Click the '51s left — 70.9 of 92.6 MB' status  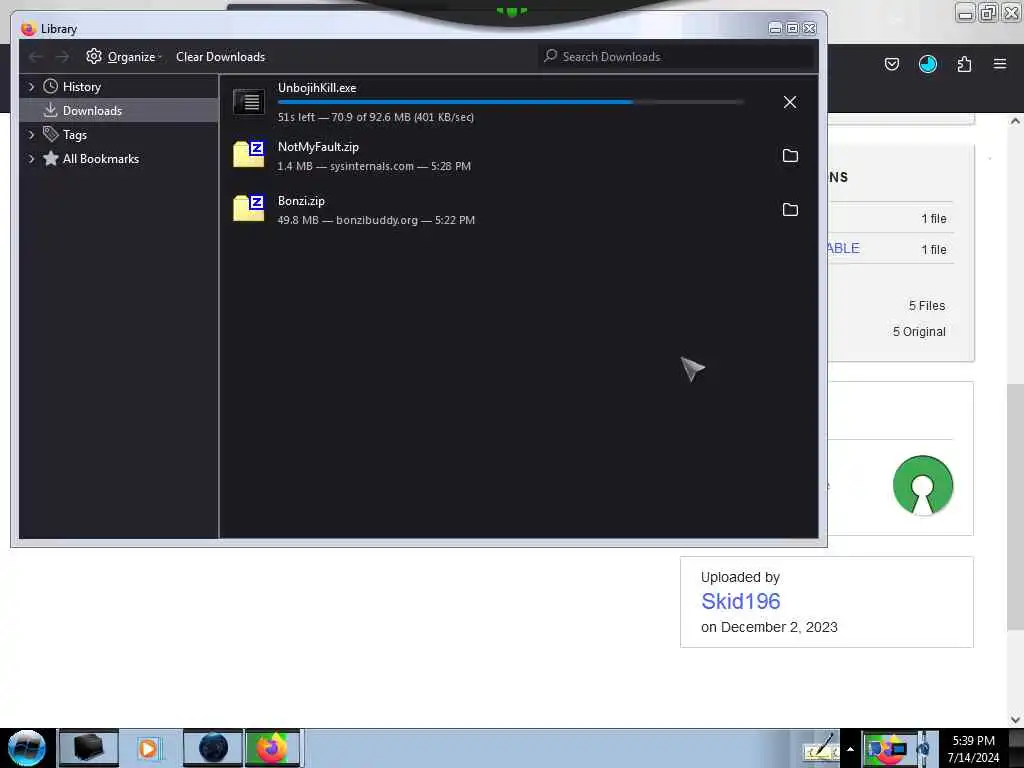click(x=376, y=117)
